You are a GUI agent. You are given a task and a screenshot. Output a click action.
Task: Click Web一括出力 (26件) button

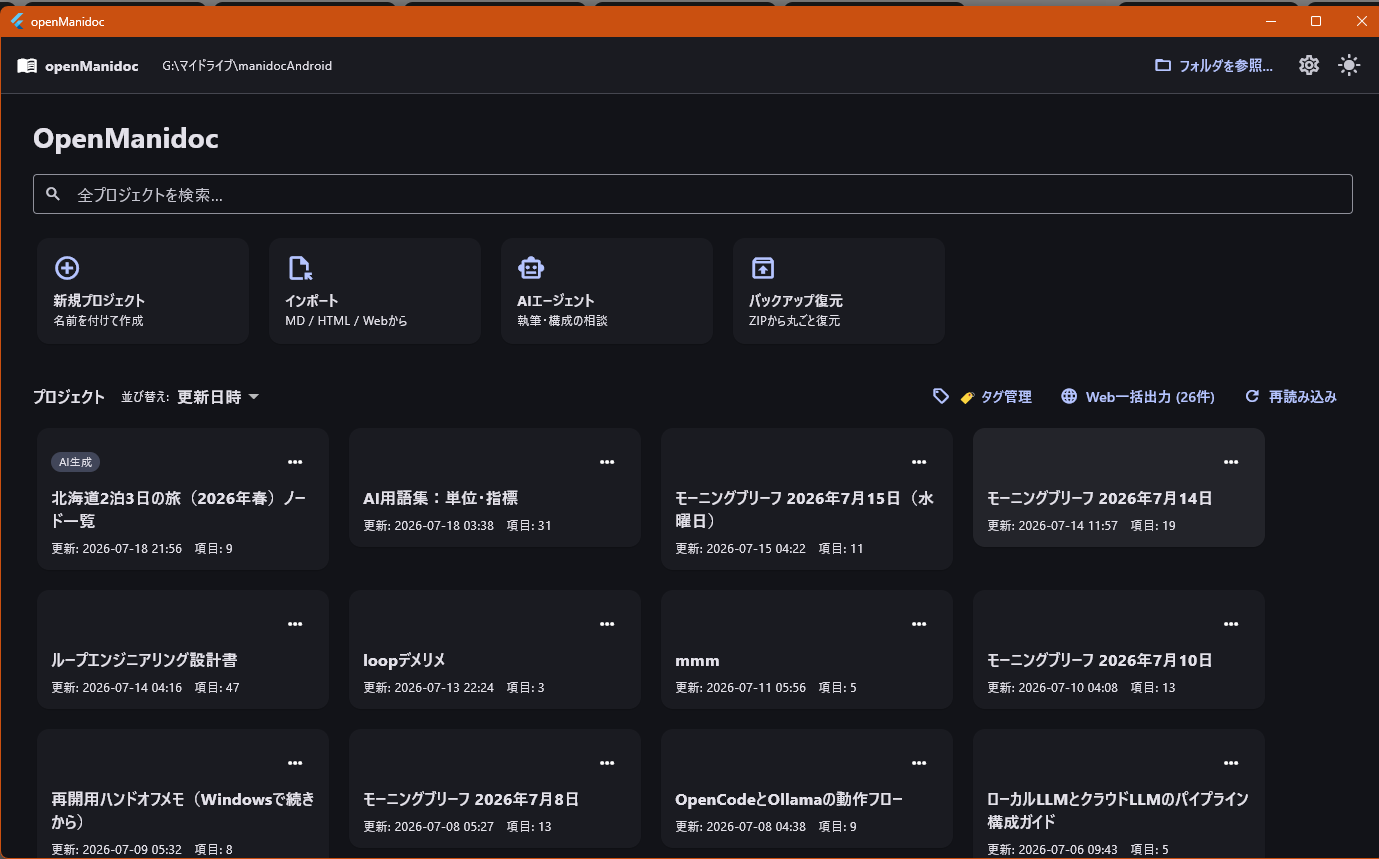pos(1138,397)
